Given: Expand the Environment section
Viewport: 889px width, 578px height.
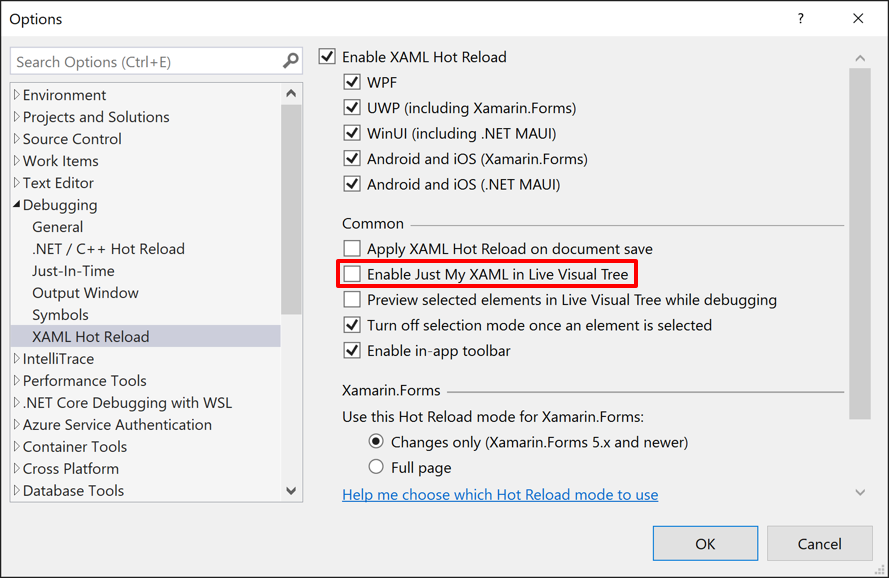Looking at the screenshot, I should coord(16,94).
